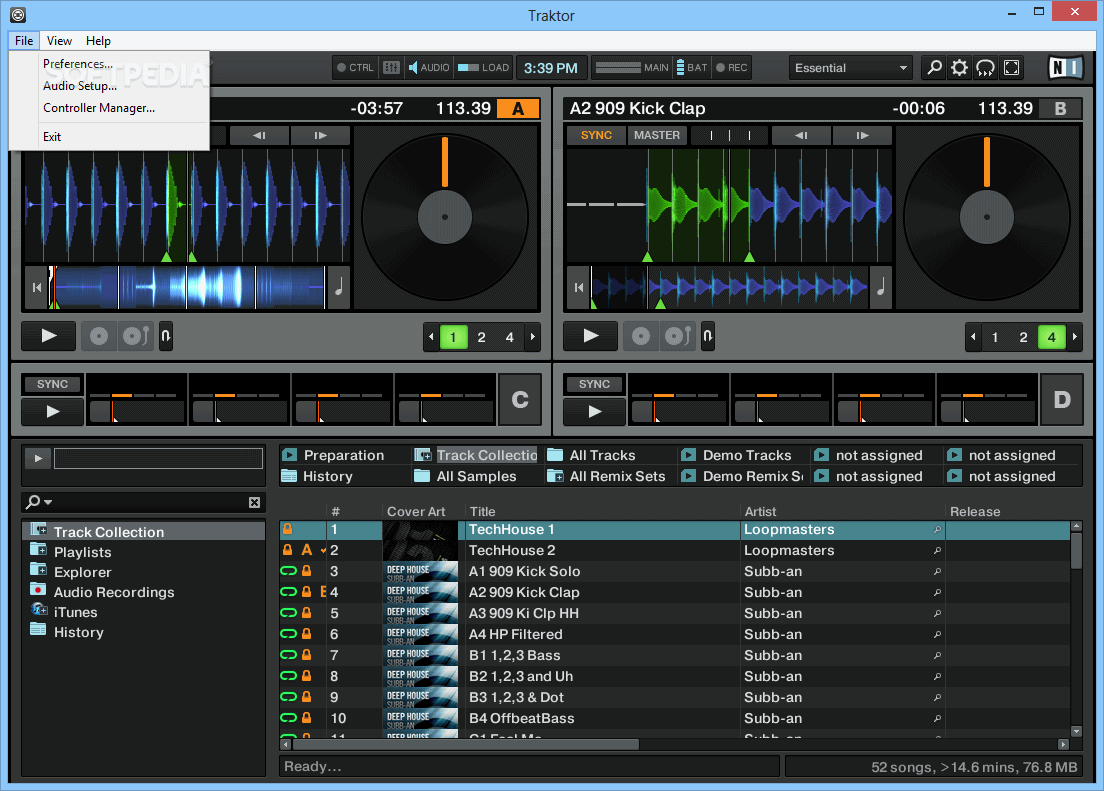Select Audio Recordings in browser tree
The width and height of the screenshot is (1104, 791).
point(114,592)
